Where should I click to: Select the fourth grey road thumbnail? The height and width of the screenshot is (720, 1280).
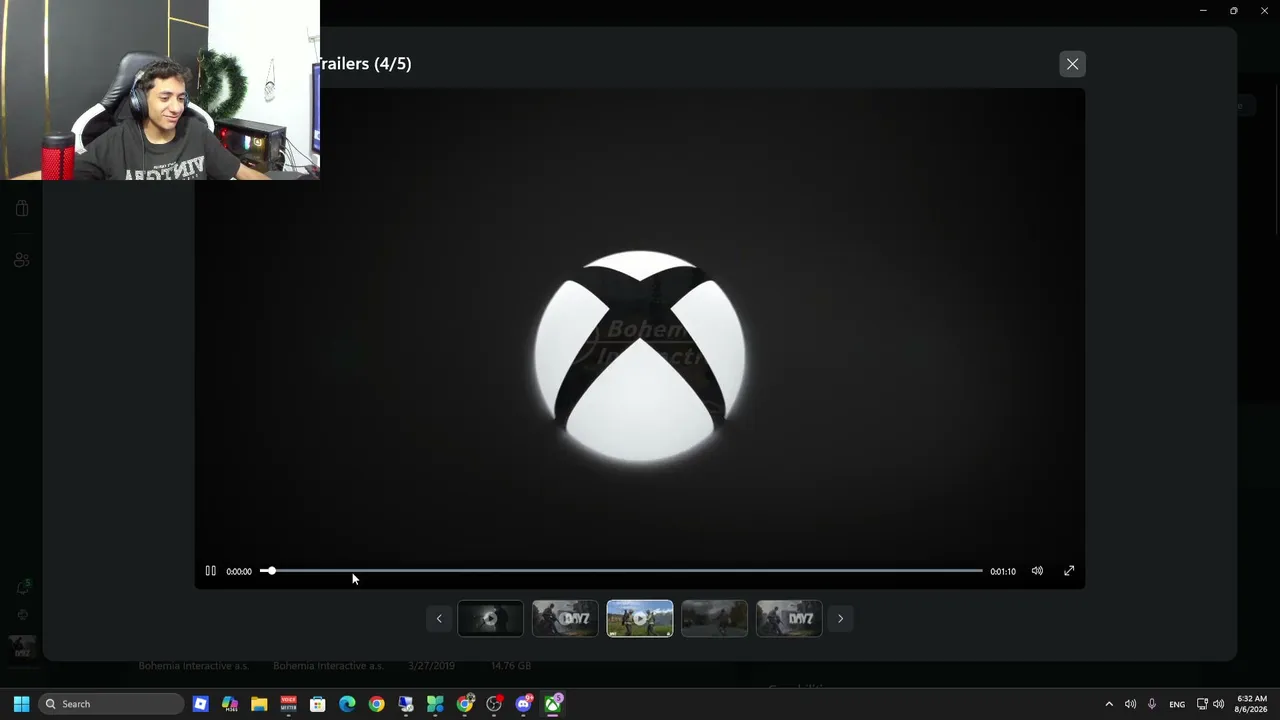pyautogui.click(x=714, y=619)
